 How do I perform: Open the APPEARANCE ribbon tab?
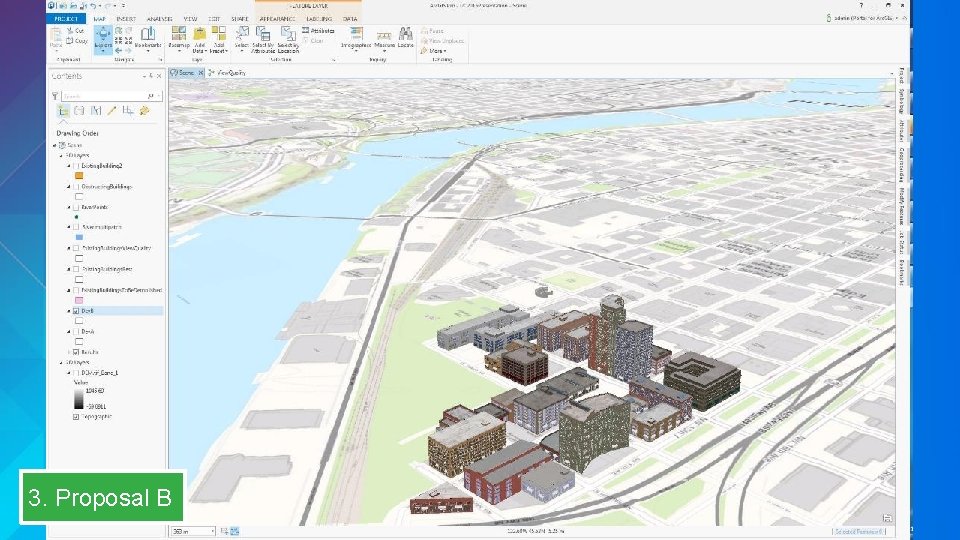[276, 18]
